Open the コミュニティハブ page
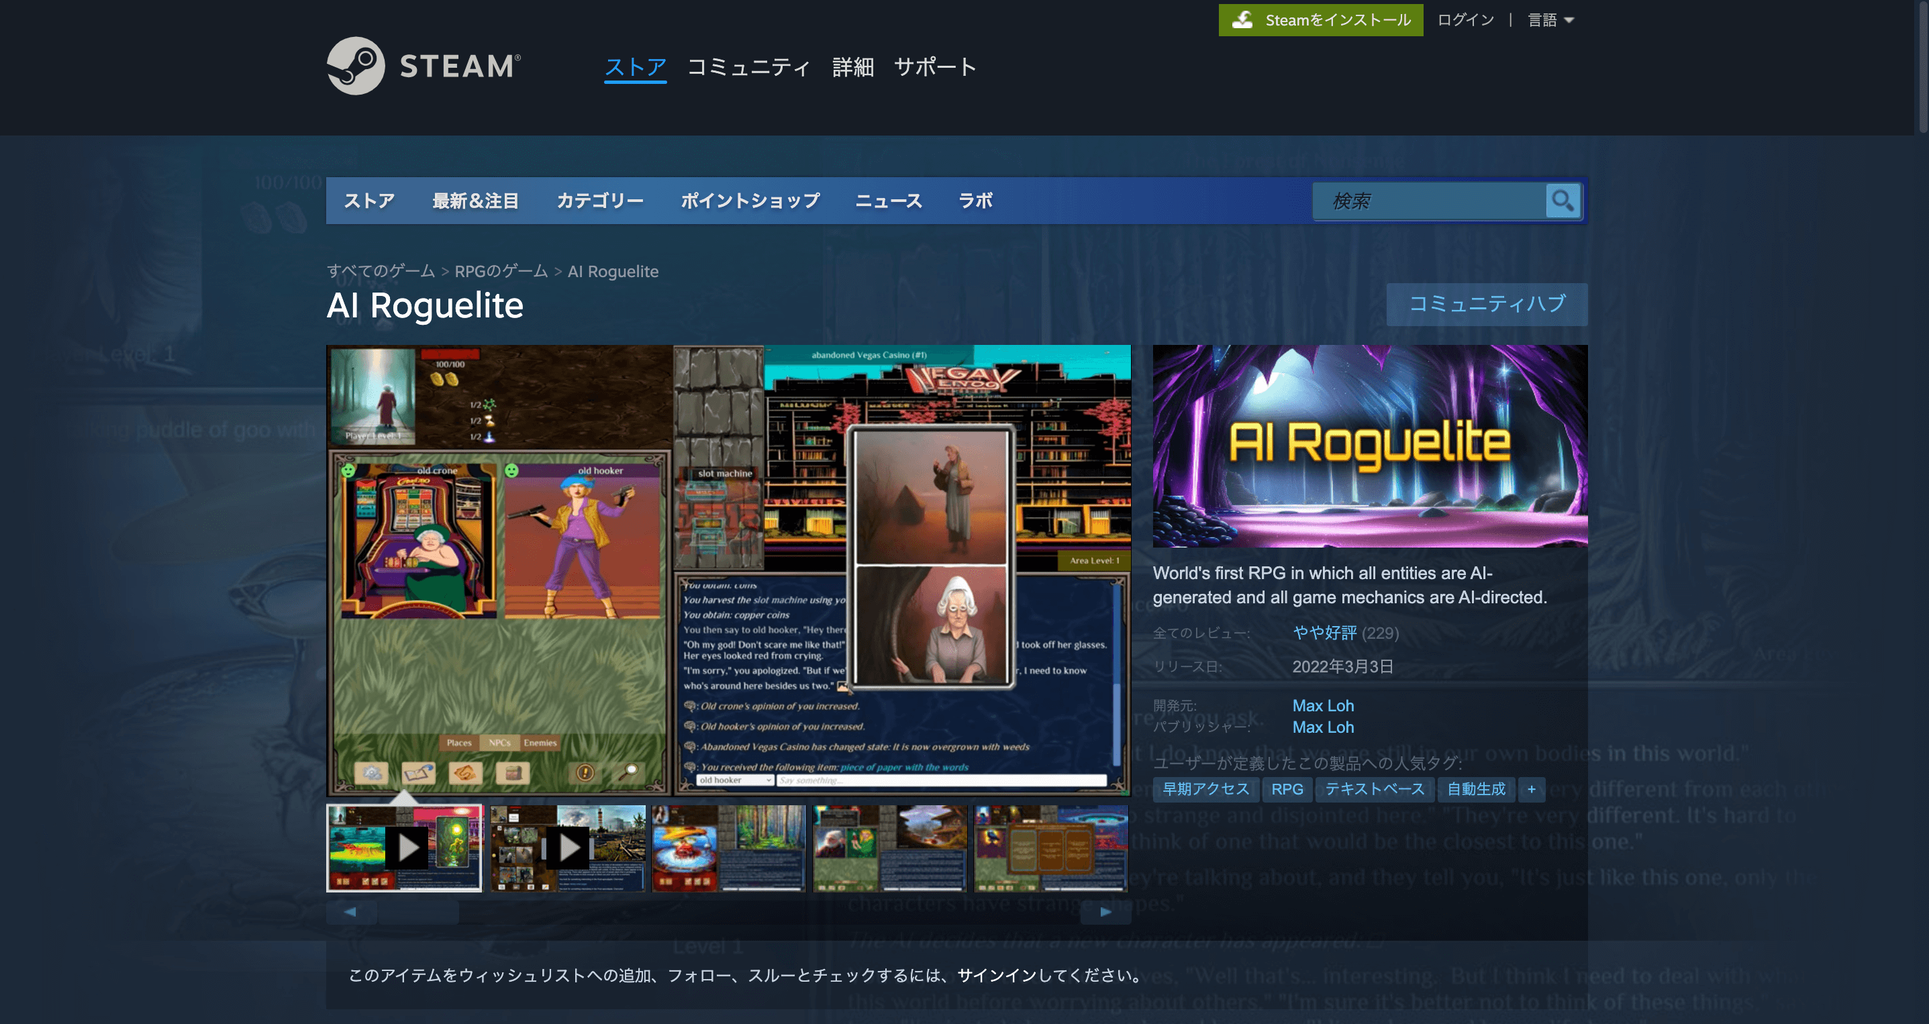The width and height of the screenshot is (1929, 1024). pyautogui.click(x=1486, y=304)
